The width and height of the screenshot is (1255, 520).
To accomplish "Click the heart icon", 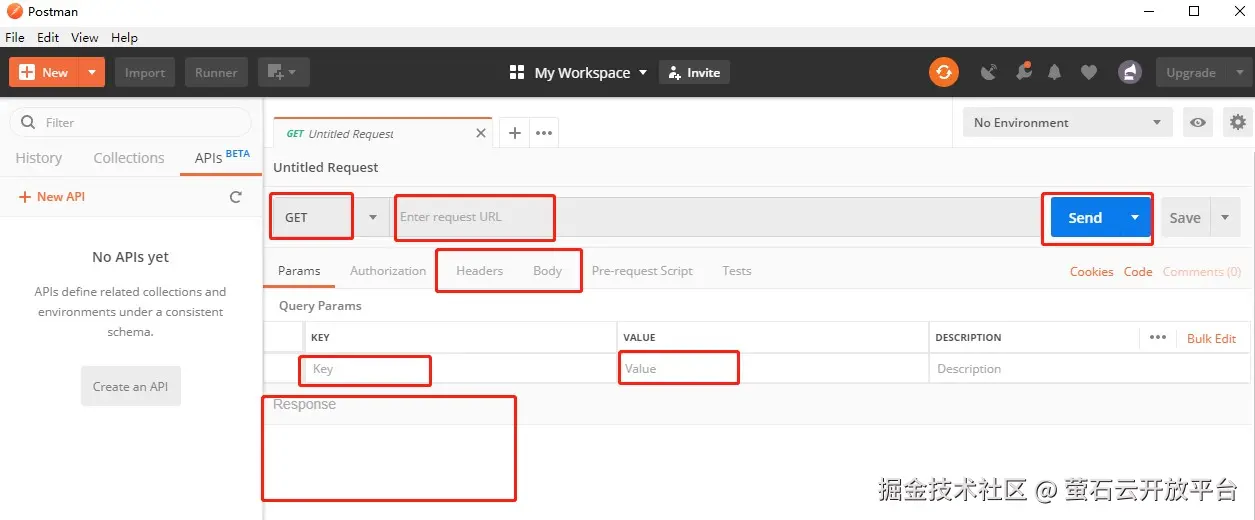I will point(1089,72).
